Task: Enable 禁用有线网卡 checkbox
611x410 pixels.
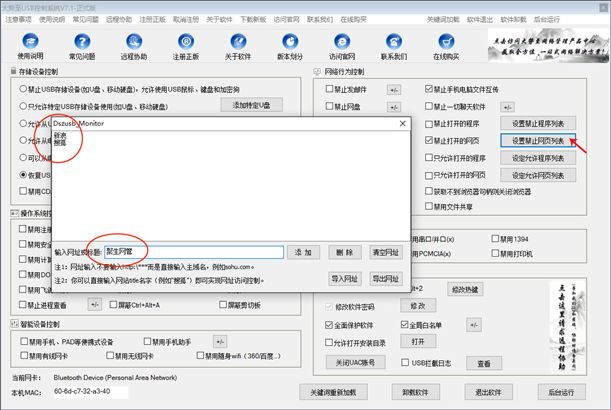Action: click(24, 355)
